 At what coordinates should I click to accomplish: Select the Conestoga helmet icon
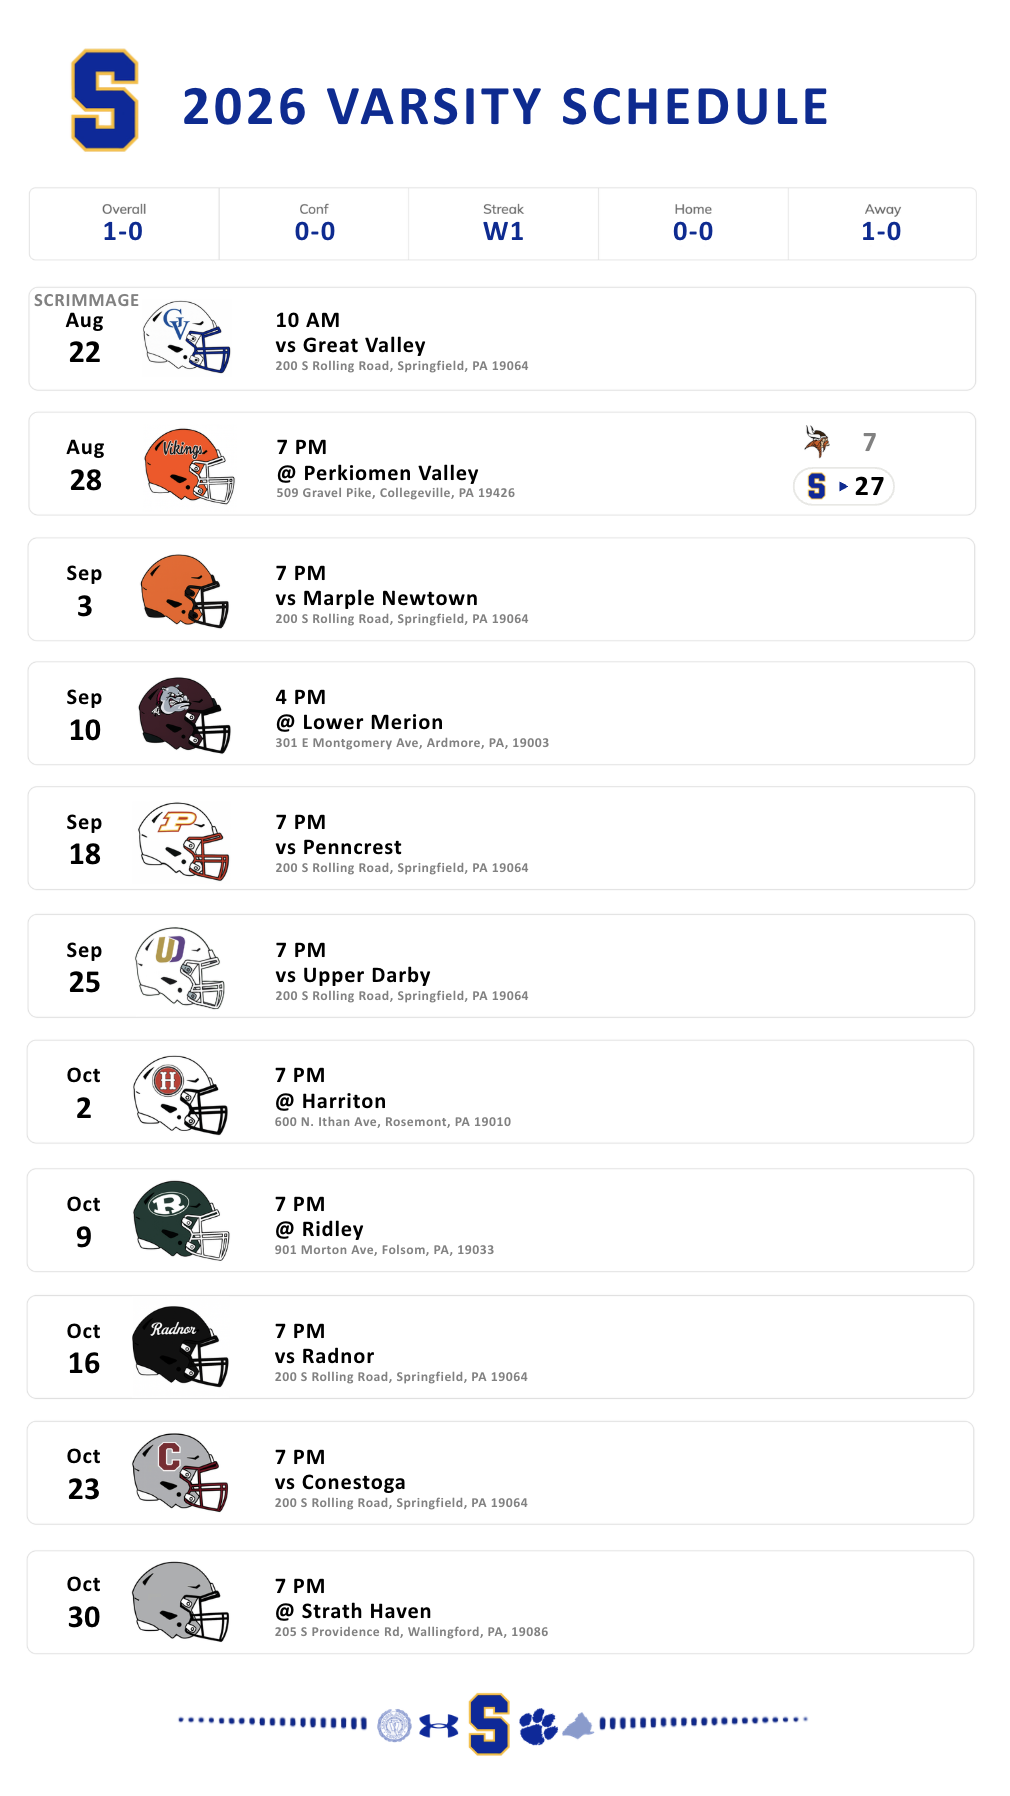pyautogui.click(x=180, y=1472)
